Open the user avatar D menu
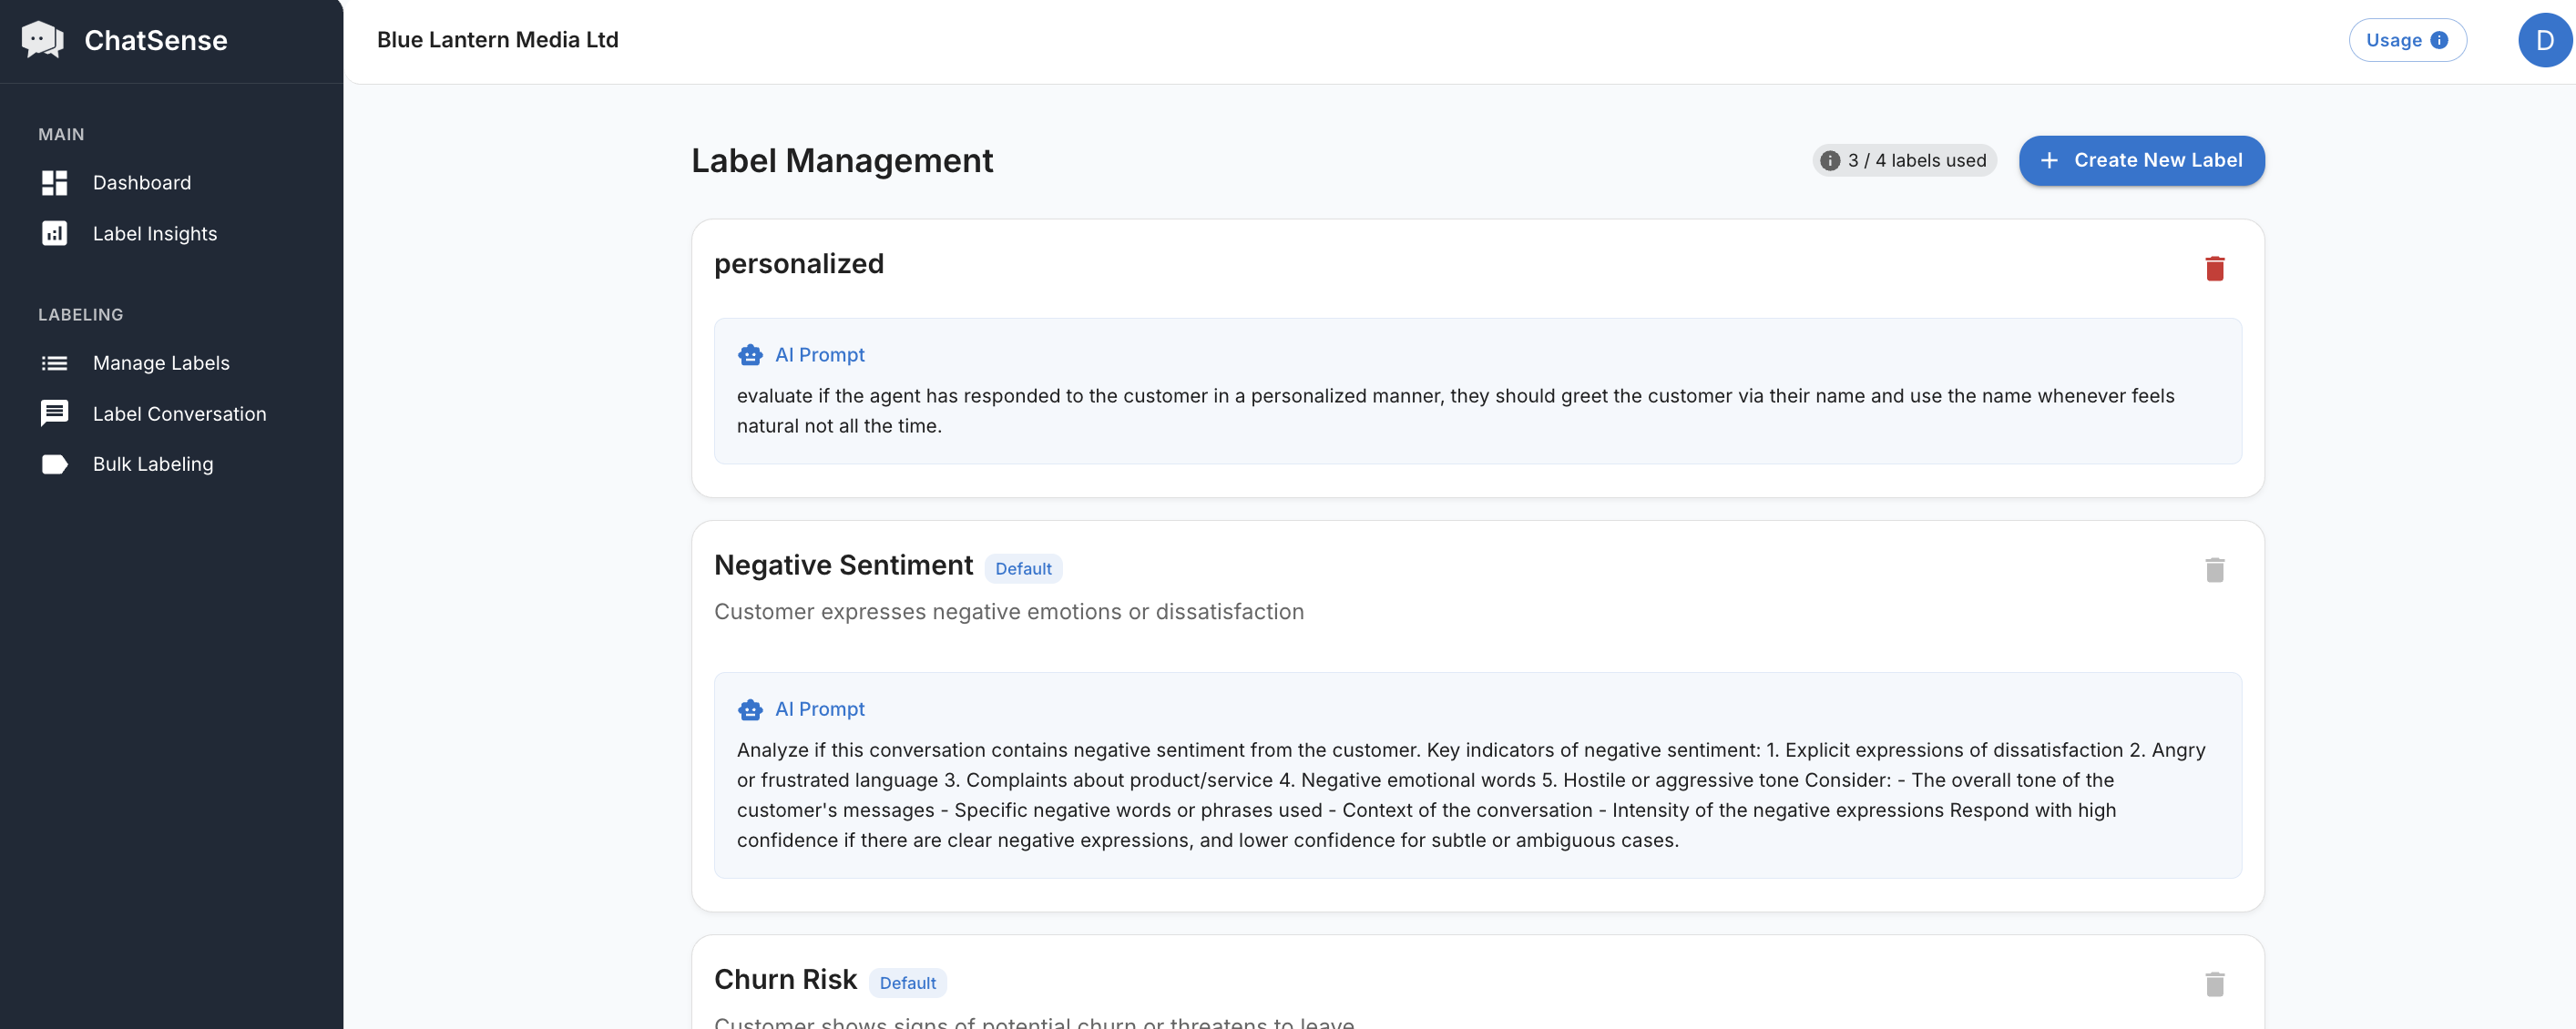This screenshot has width=2576, height=1029. click(x=2544, y=40)
